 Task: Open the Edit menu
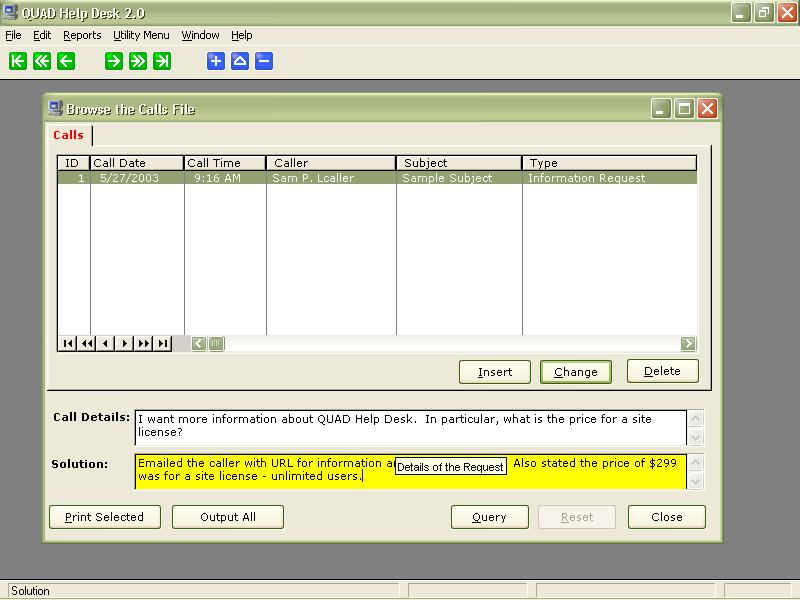(42, 35)
